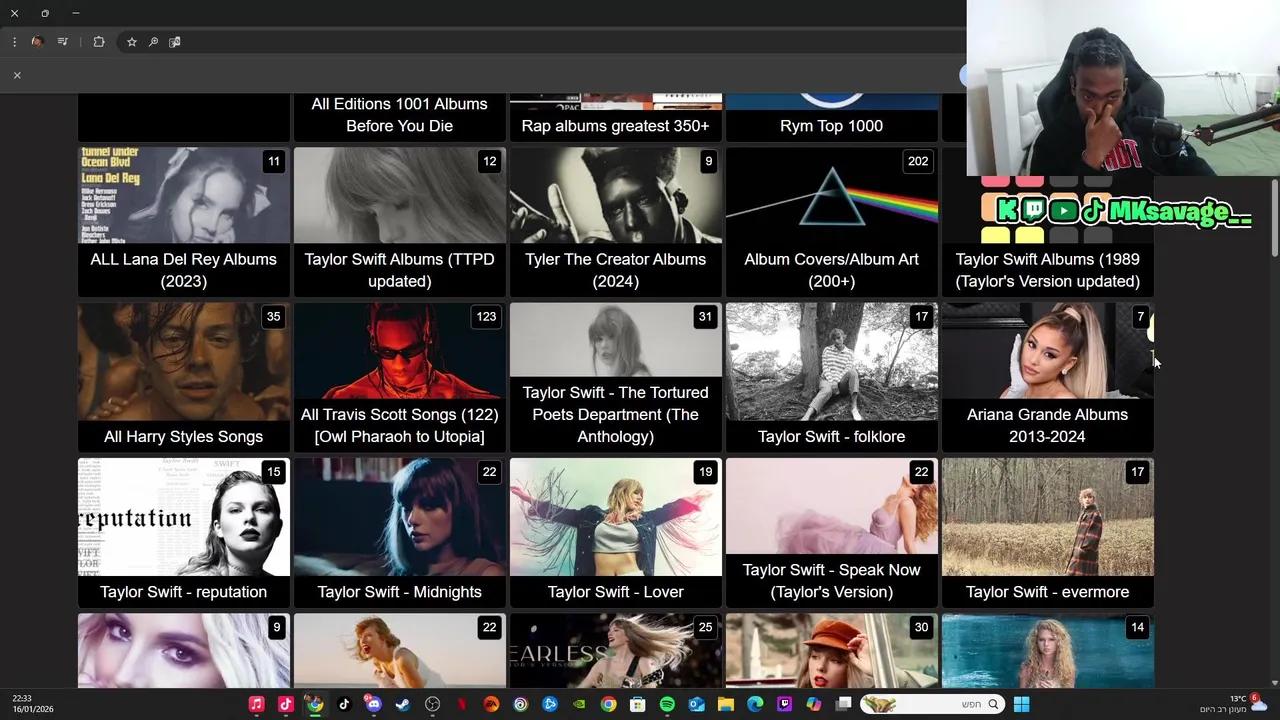Open 'Taylor Swift - folklore' link
Image resolution: width=1280 pixels, height=720 pixels.
click(831, 437)
